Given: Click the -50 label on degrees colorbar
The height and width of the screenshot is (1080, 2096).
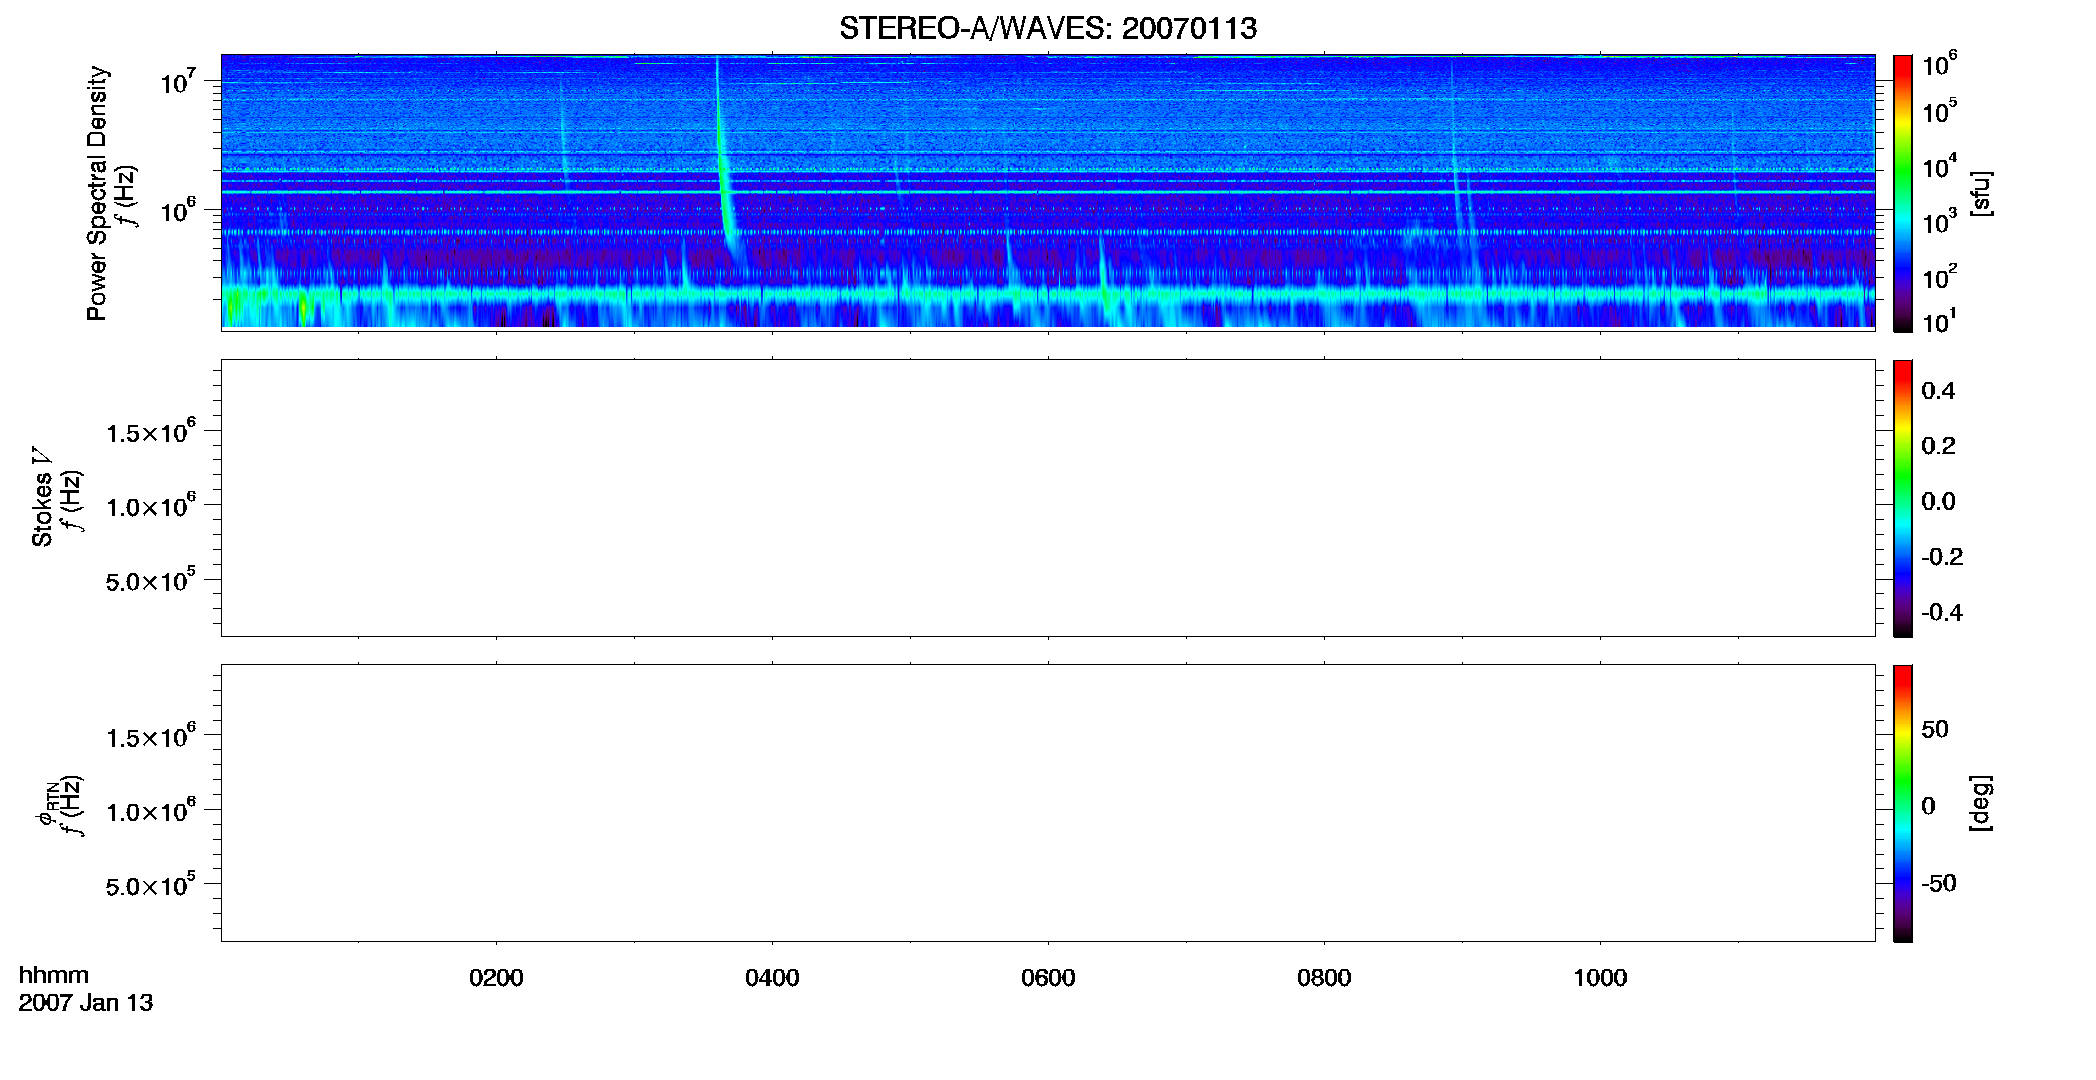Looking at the screenshot, I should pos(1939,884).
